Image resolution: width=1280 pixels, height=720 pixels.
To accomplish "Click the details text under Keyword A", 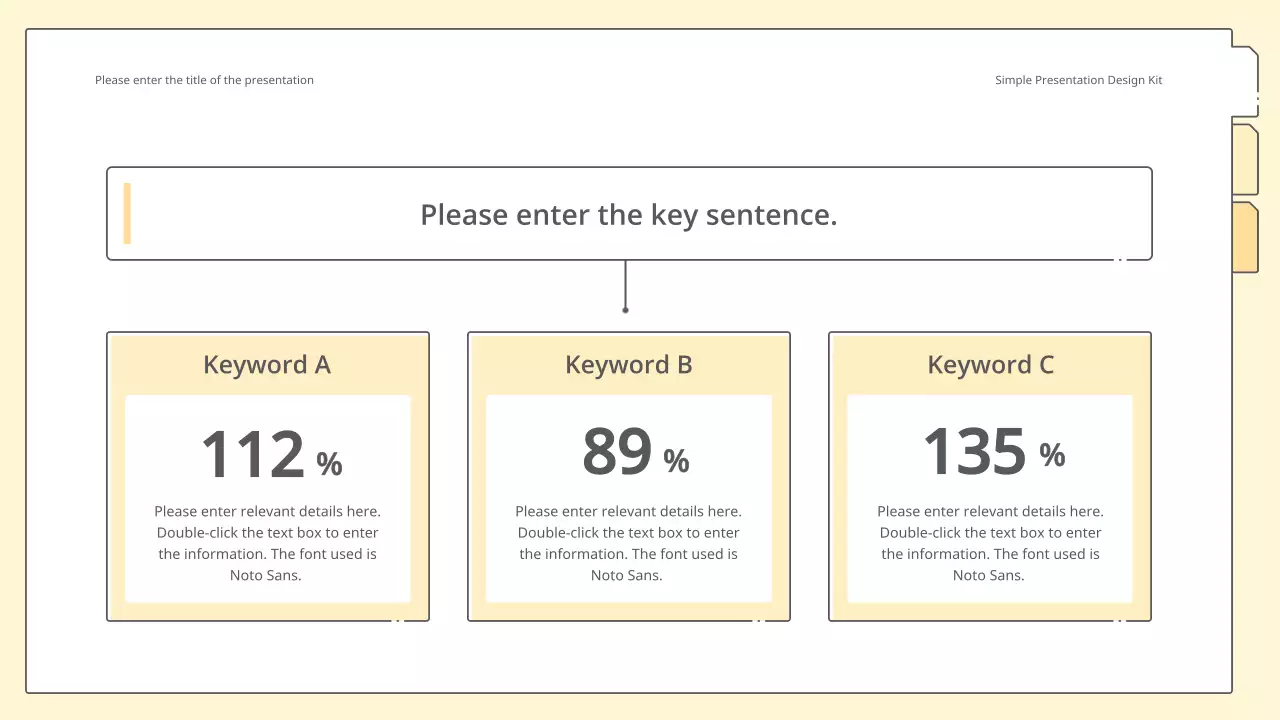I will (267, 543).
